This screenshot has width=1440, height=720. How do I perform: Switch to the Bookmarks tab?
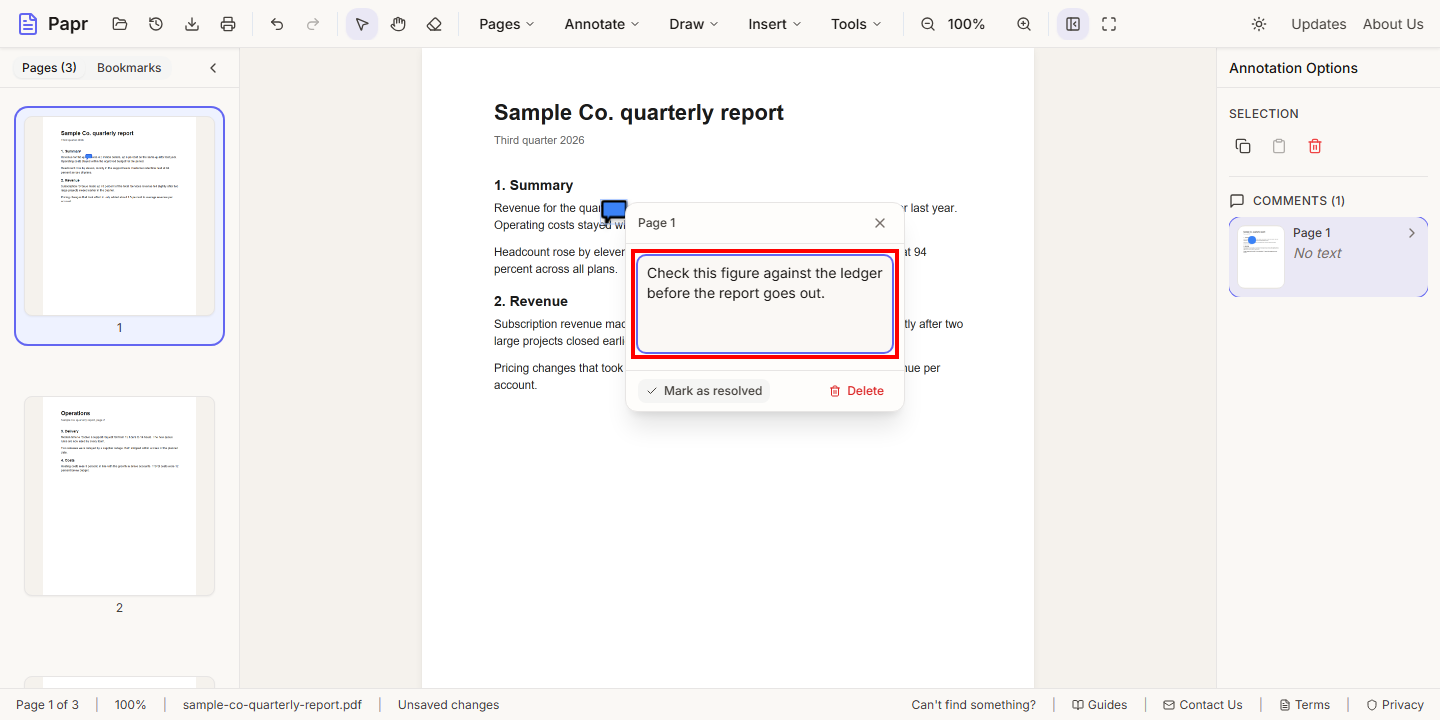coord(129,68)
